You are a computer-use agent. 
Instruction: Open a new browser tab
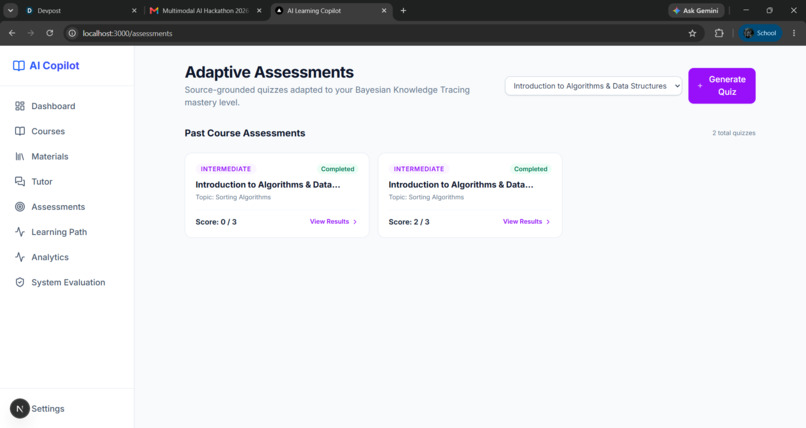pos(404,10)
